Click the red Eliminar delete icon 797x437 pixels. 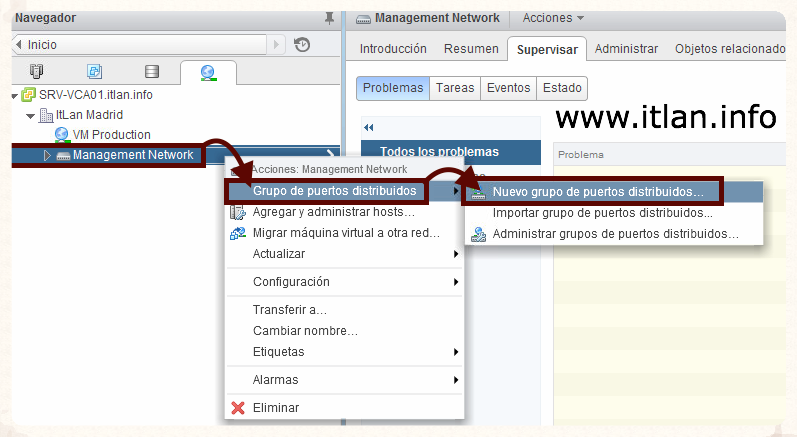tap(238, 408)
